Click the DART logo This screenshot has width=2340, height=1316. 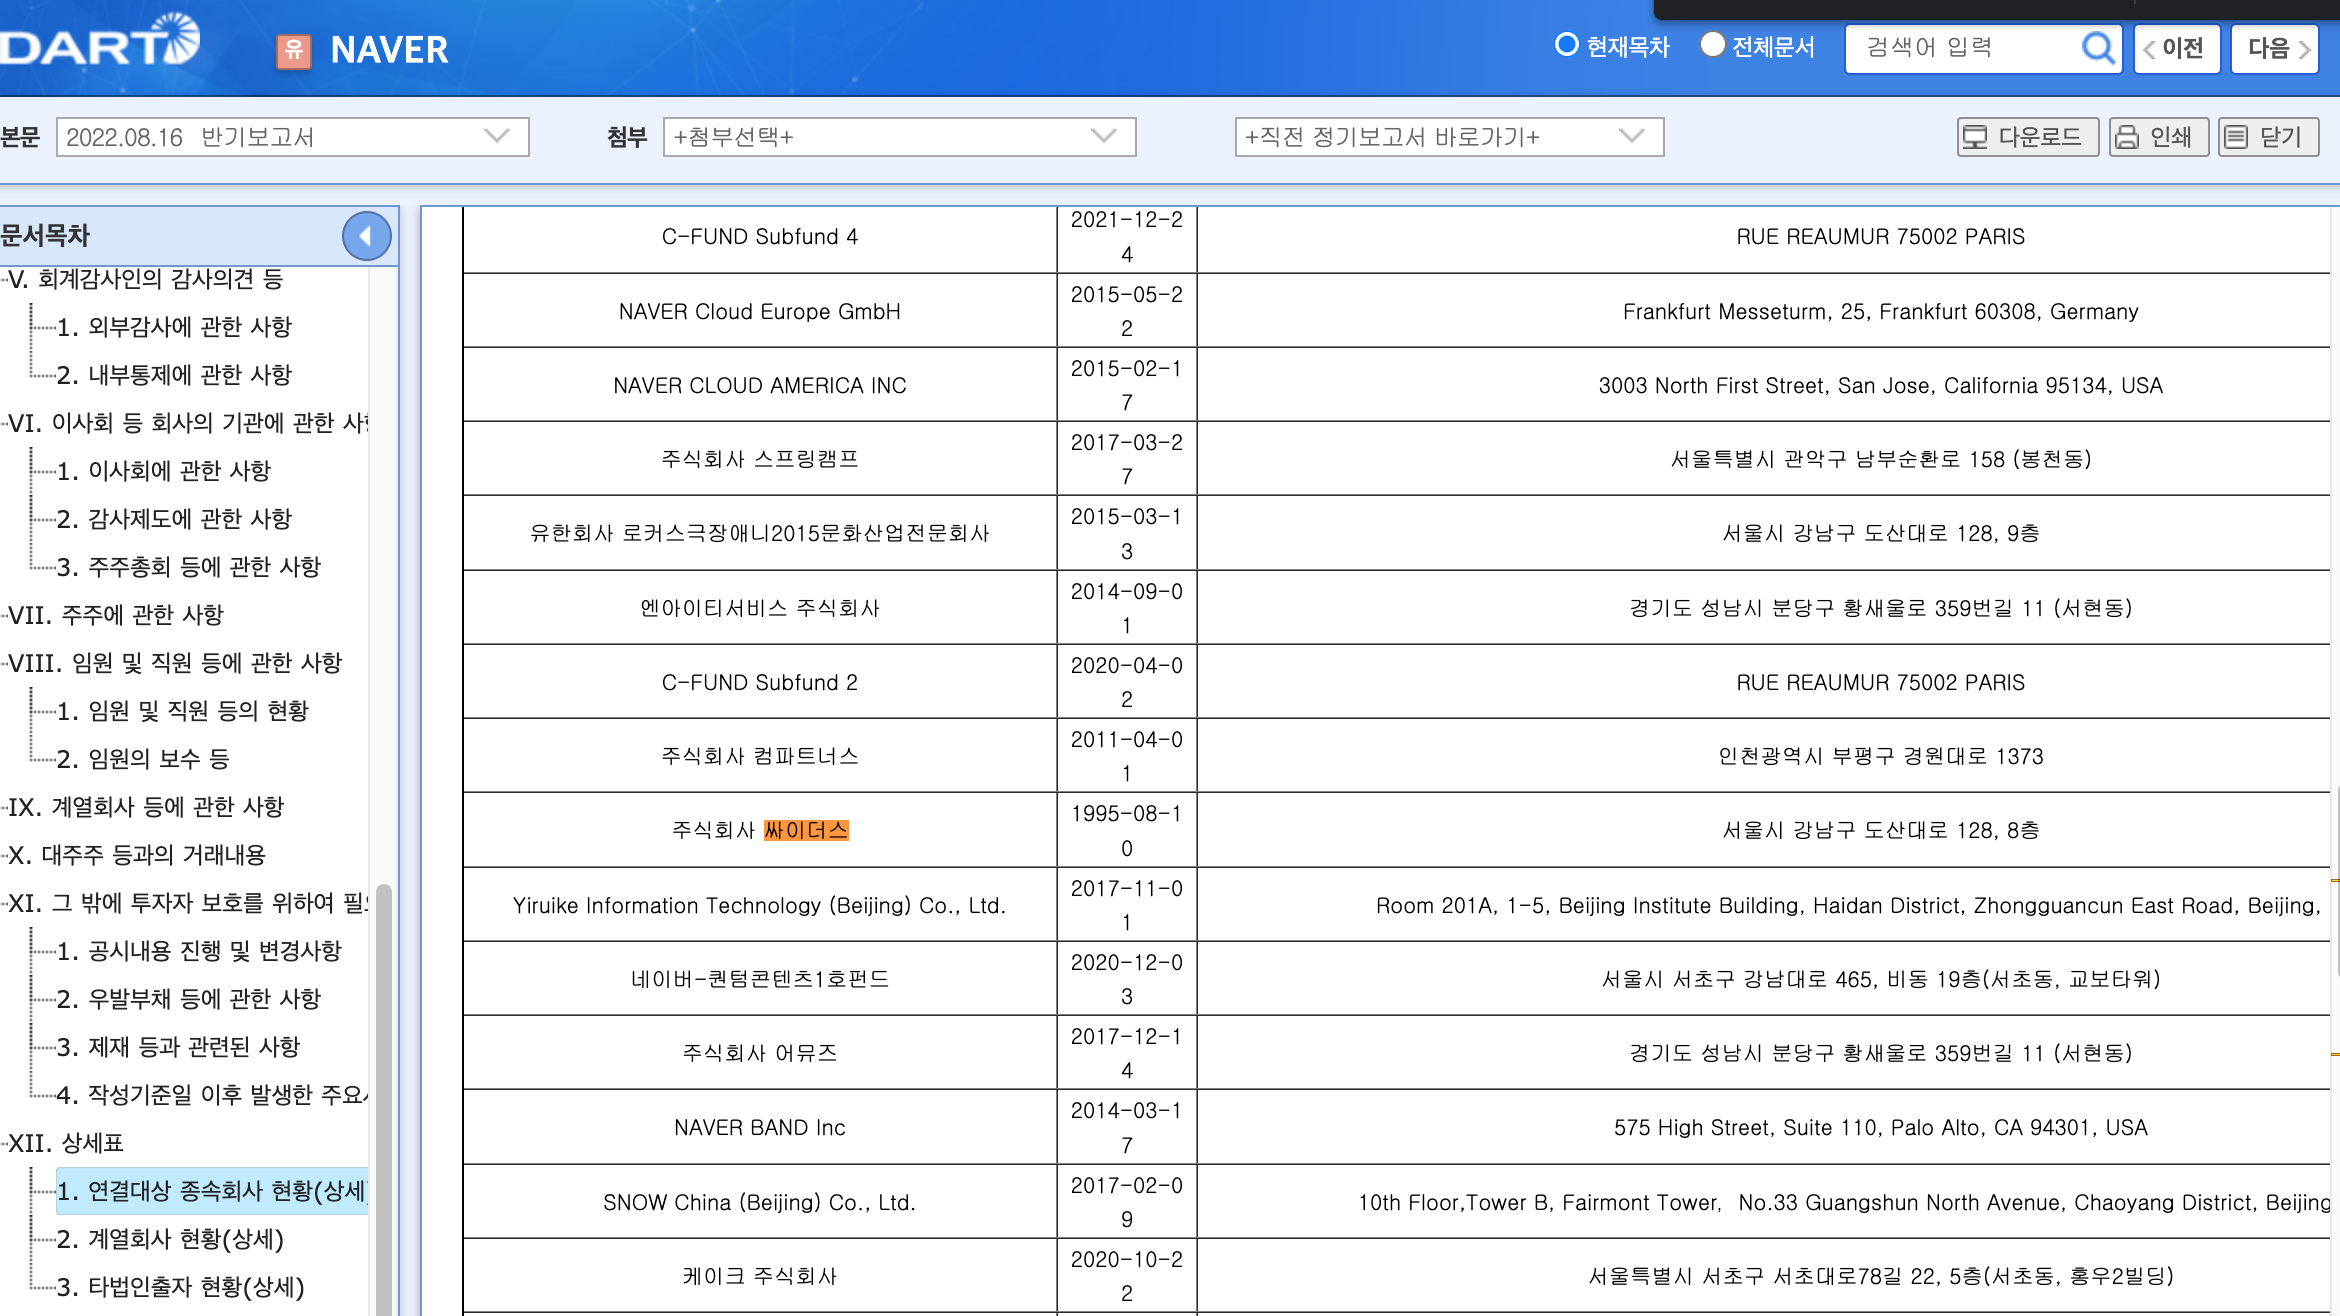pyautogui.click(x=100, y=42)
